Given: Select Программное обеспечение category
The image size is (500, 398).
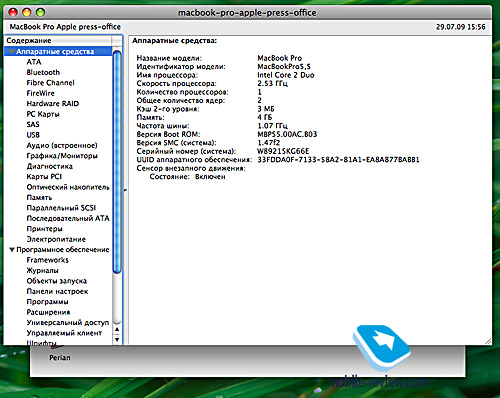Looking at the screenshot, I should click(63, 250).
